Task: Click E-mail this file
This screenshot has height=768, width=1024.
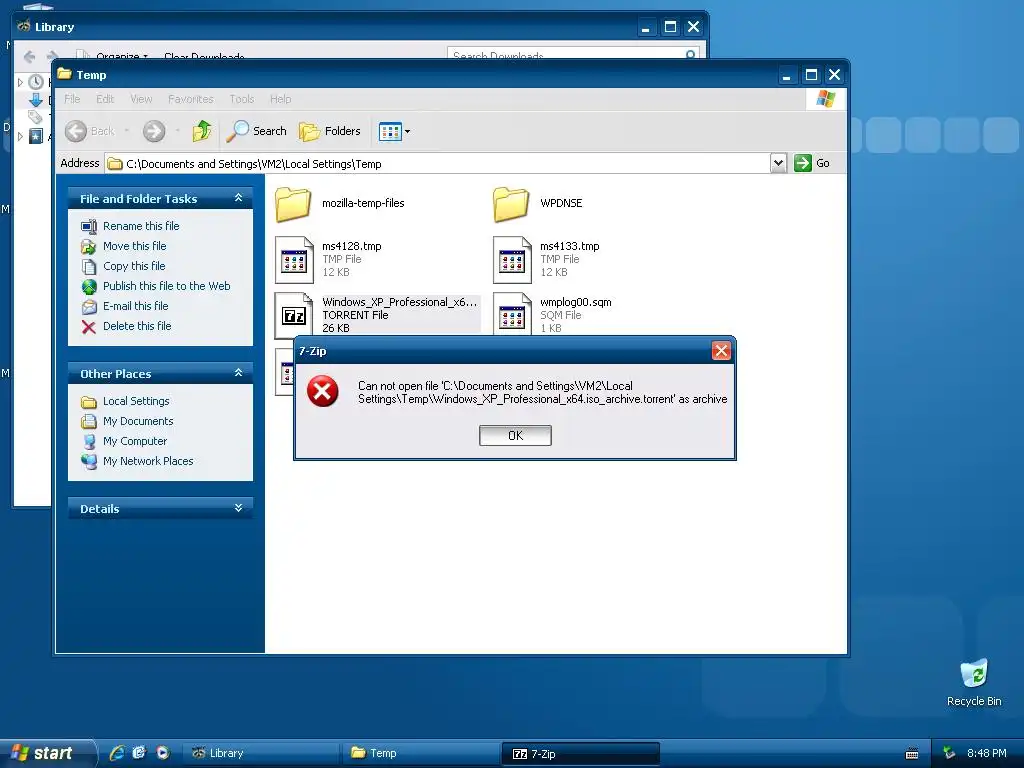Action: tap(135, 306)
